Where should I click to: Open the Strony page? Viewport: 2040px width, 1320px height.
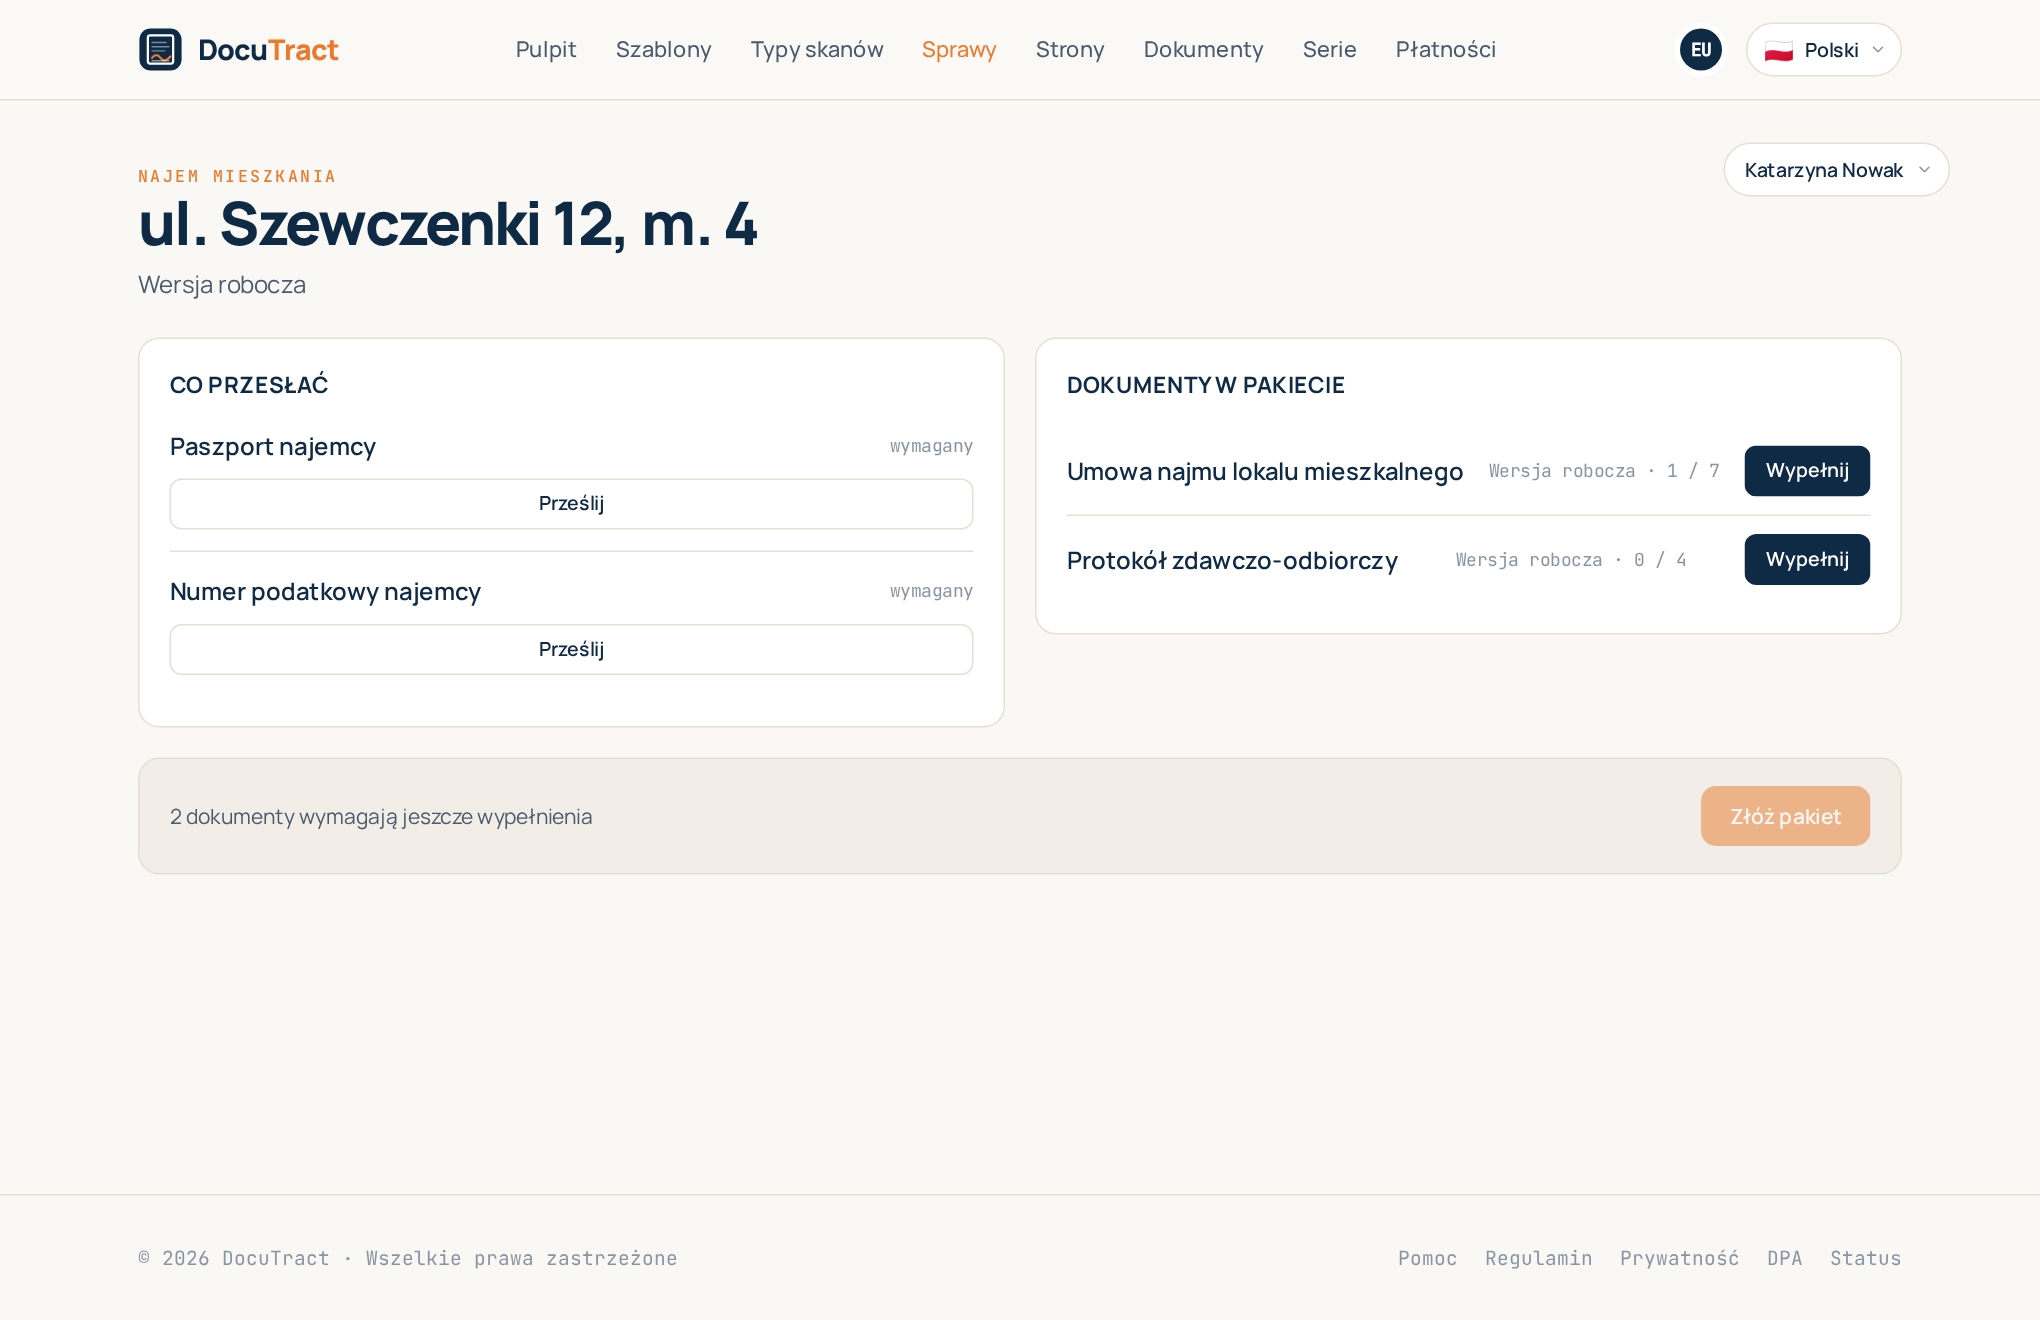click(1070, 50)
